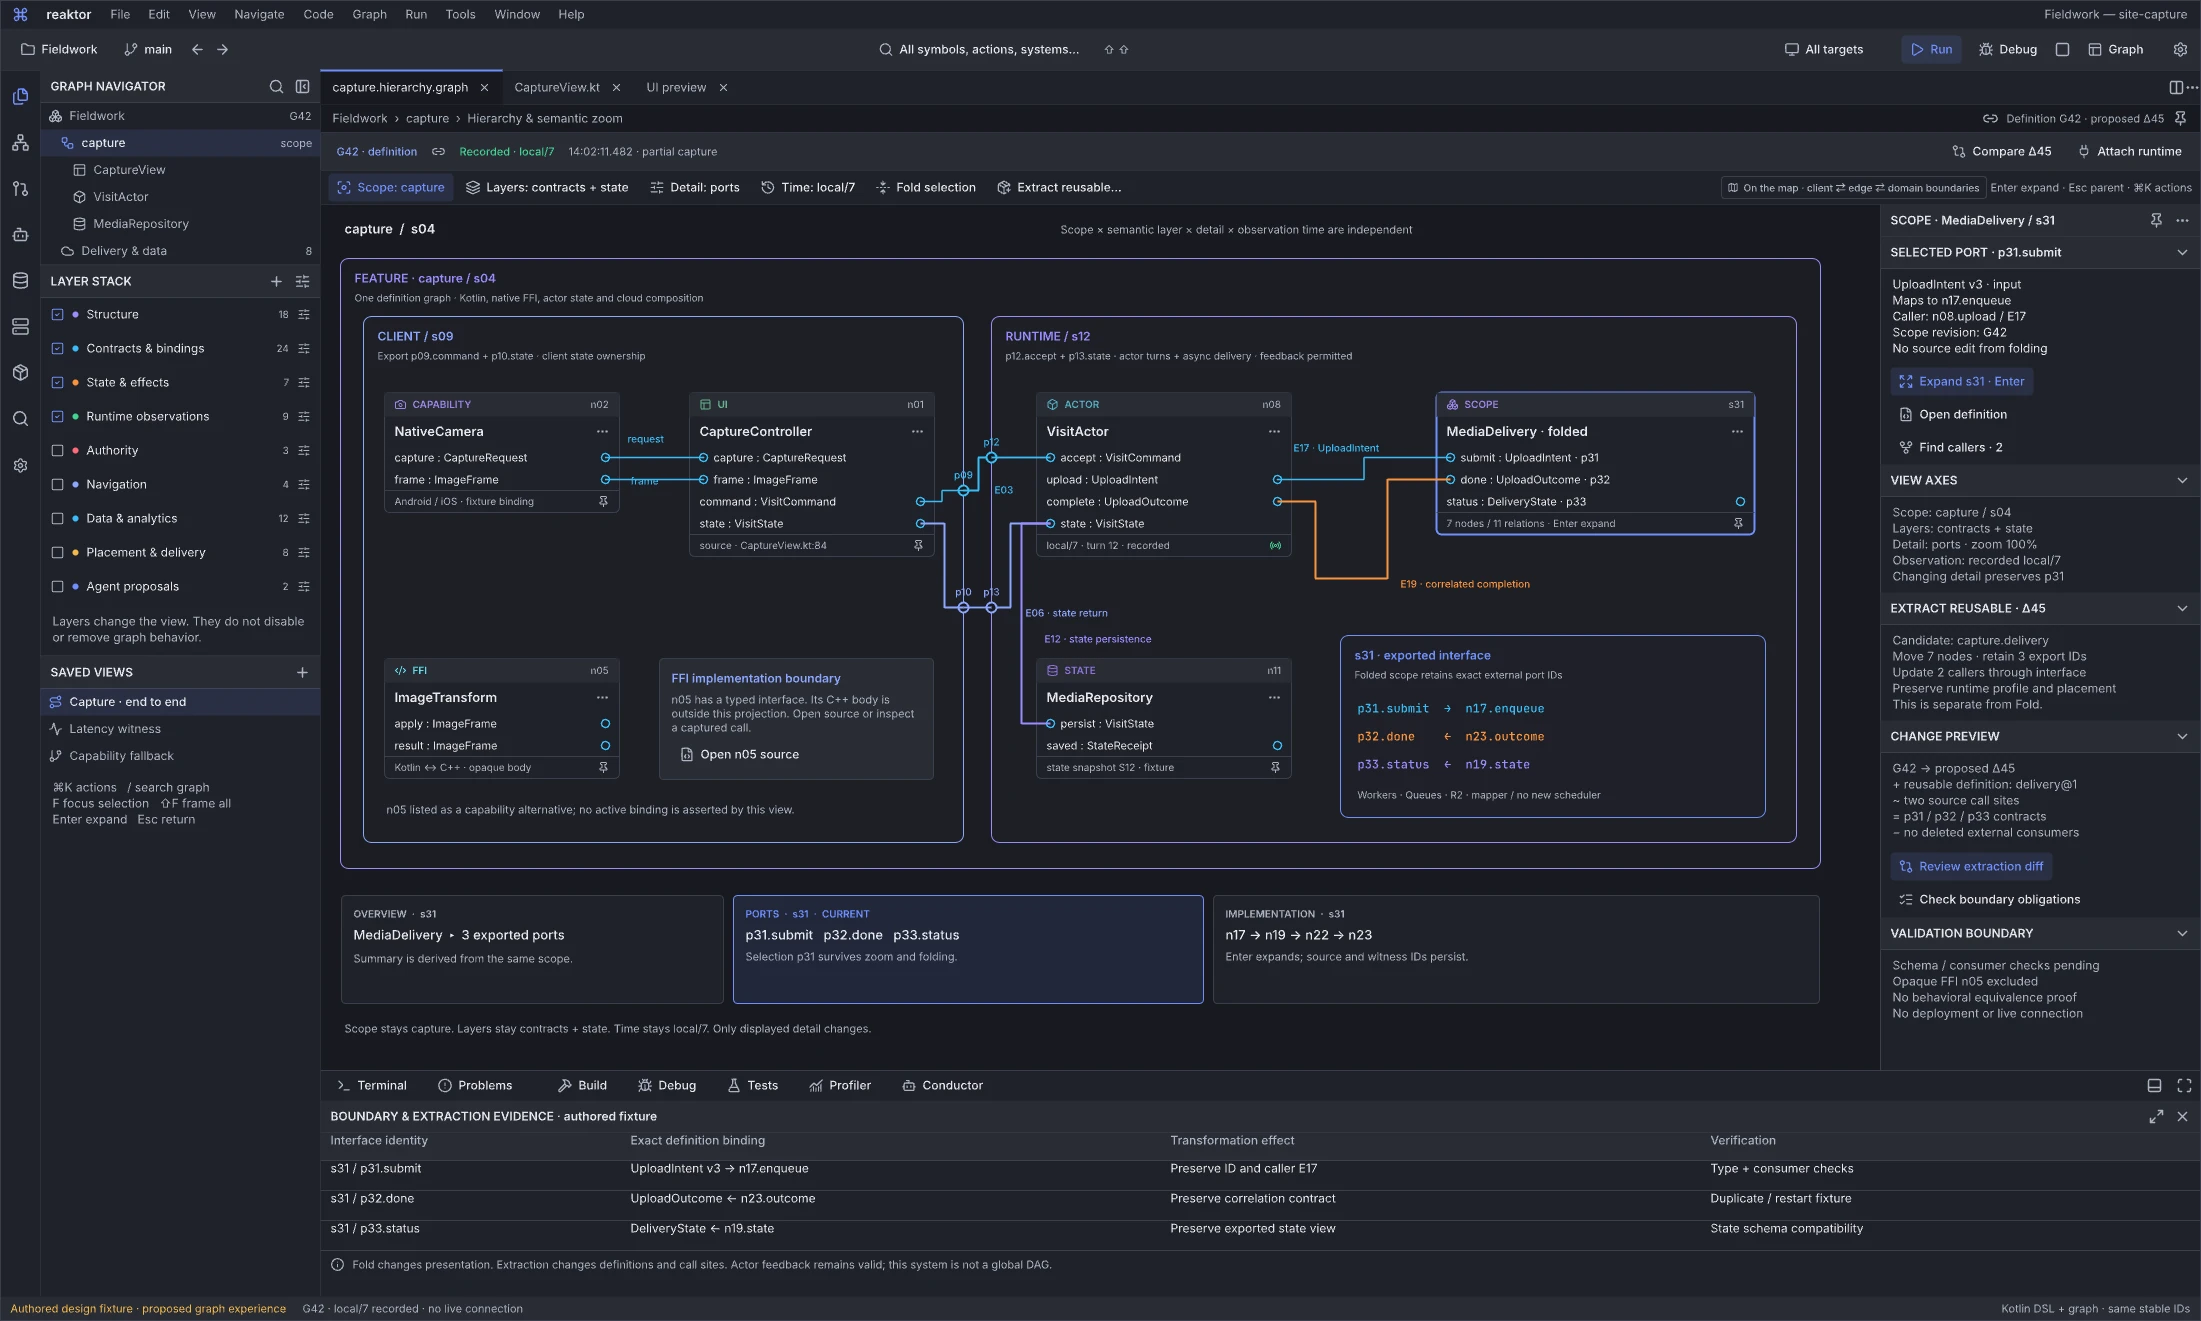The height and width of the screenshot is (1321, 2201).
Task: Collapse the CHANGE PREVIEW section
Action: click(2182, 737)
